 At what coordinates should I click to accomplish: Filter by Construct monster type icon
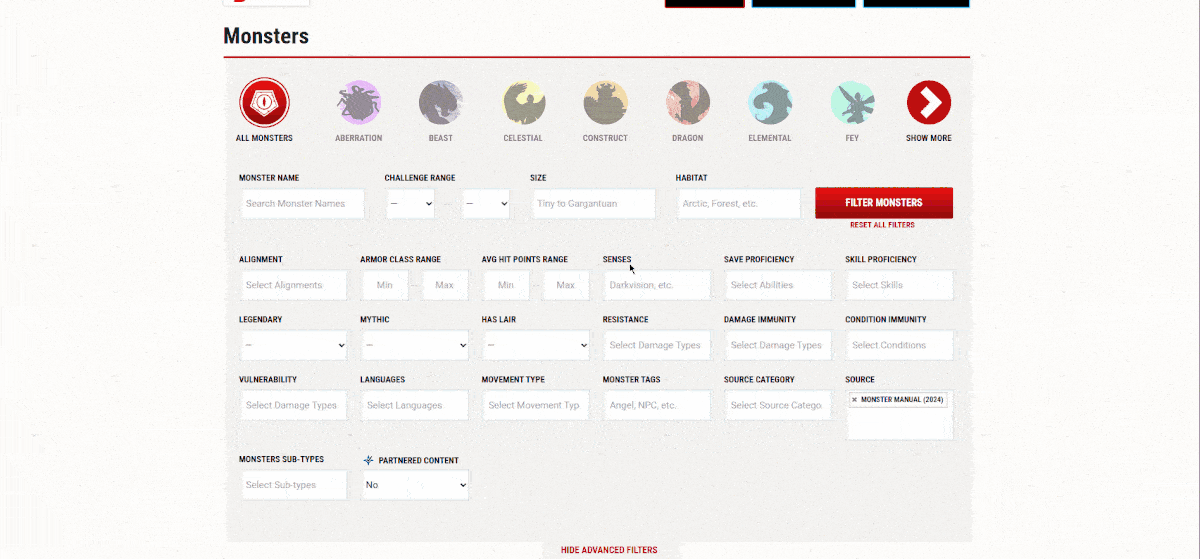point(605,102)
